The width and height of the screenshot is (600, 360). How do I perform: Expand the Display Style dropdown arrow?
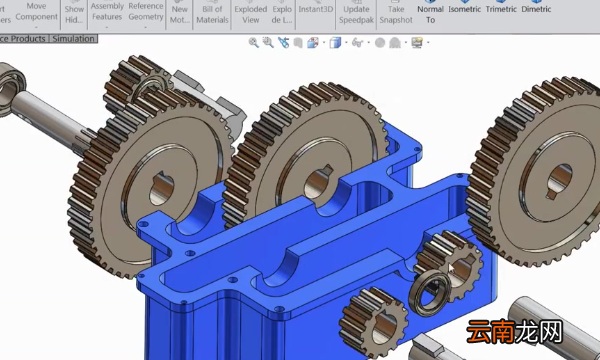coord(346,42)
